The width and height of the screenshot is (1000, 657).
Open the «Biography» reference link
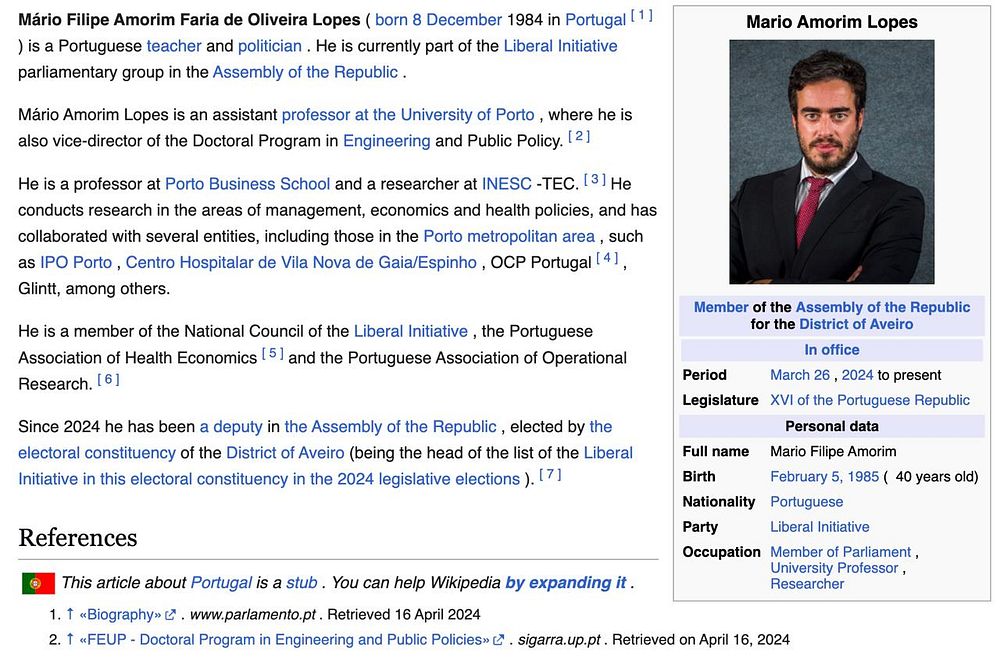[121, 615]
